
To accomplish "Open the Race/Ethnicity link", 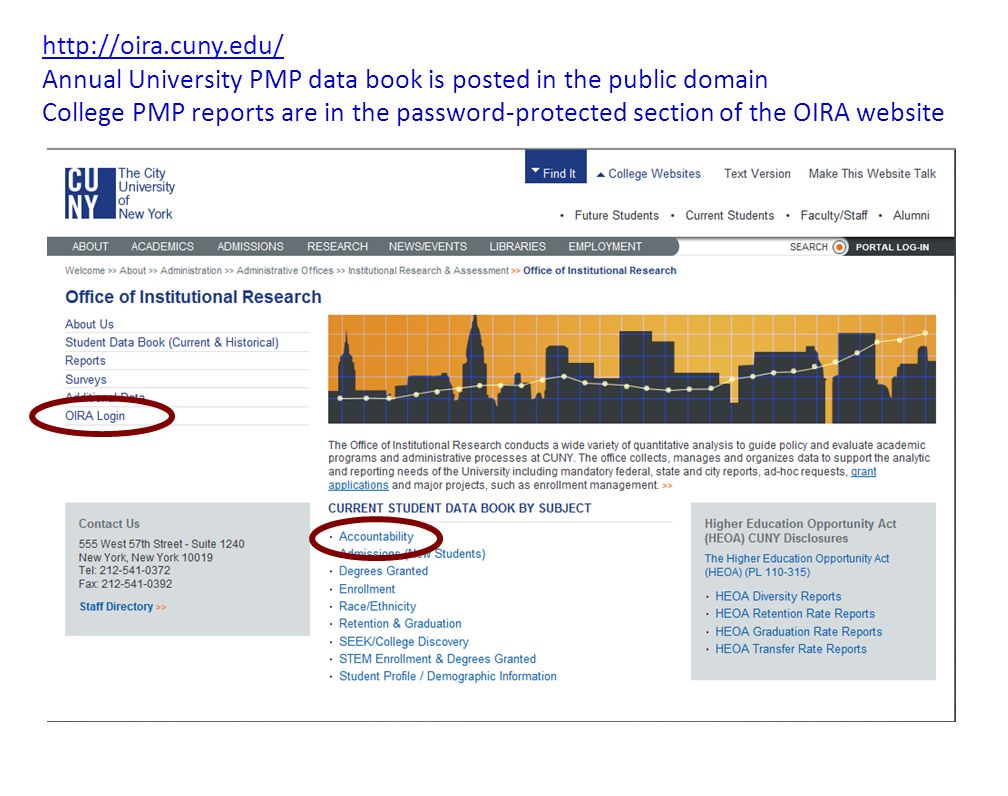I will (x=377, y=606).
